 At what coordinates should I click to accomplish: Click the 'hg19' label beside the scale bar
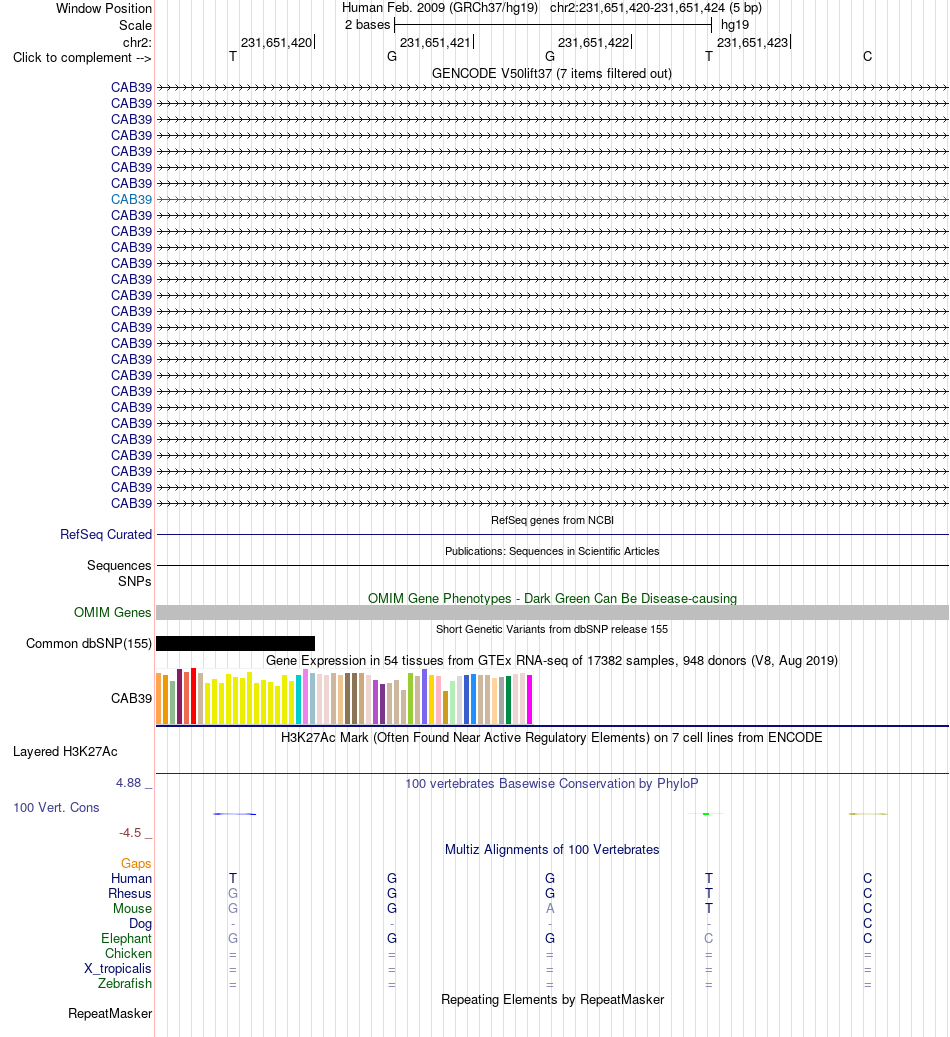735,25
